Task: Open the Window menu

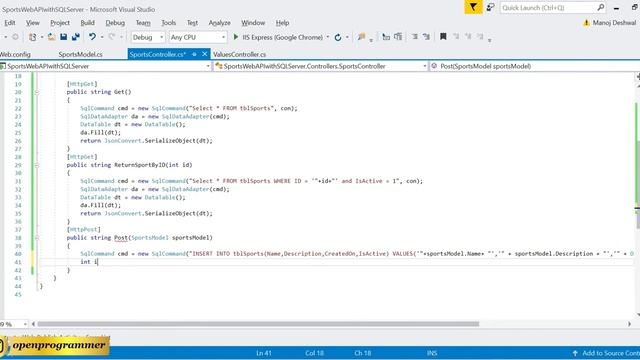Action: (253, 23)
